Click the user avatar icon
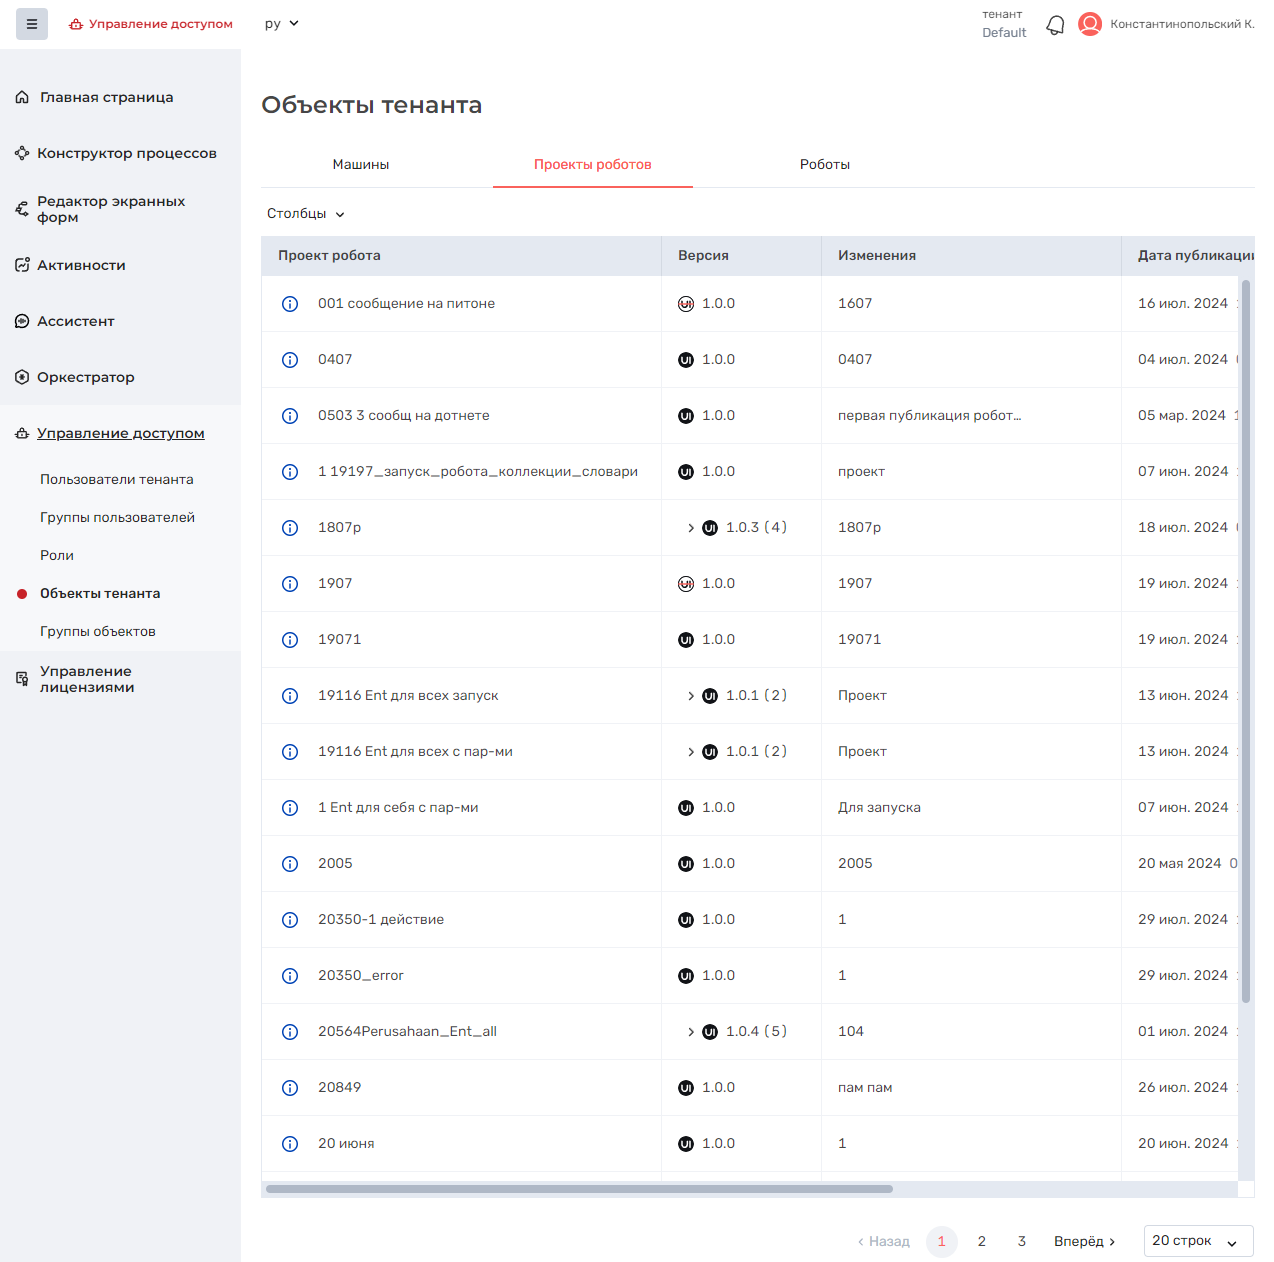The height and width of the screenshot is (1262, 1274). coord(1090,24)
